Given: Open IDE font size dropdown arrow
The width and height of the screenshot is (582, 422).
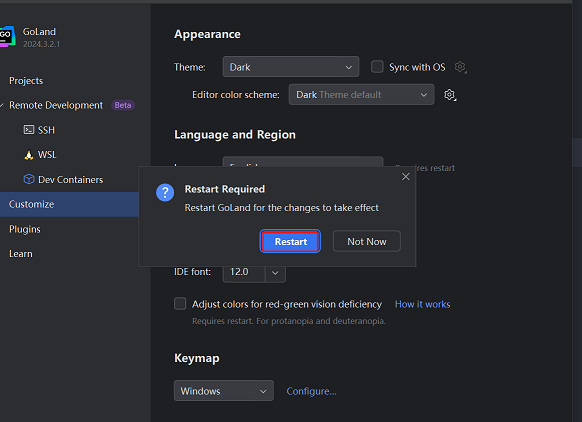Looking at the screenshot, I should click(275, 273).
